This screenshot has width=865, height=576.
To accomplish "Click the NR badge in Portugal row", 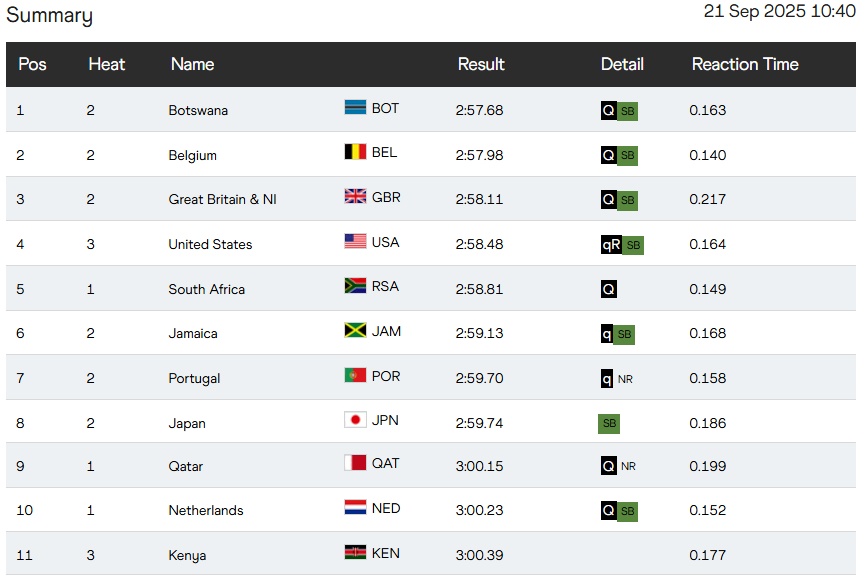I will [x=626, y=379].
